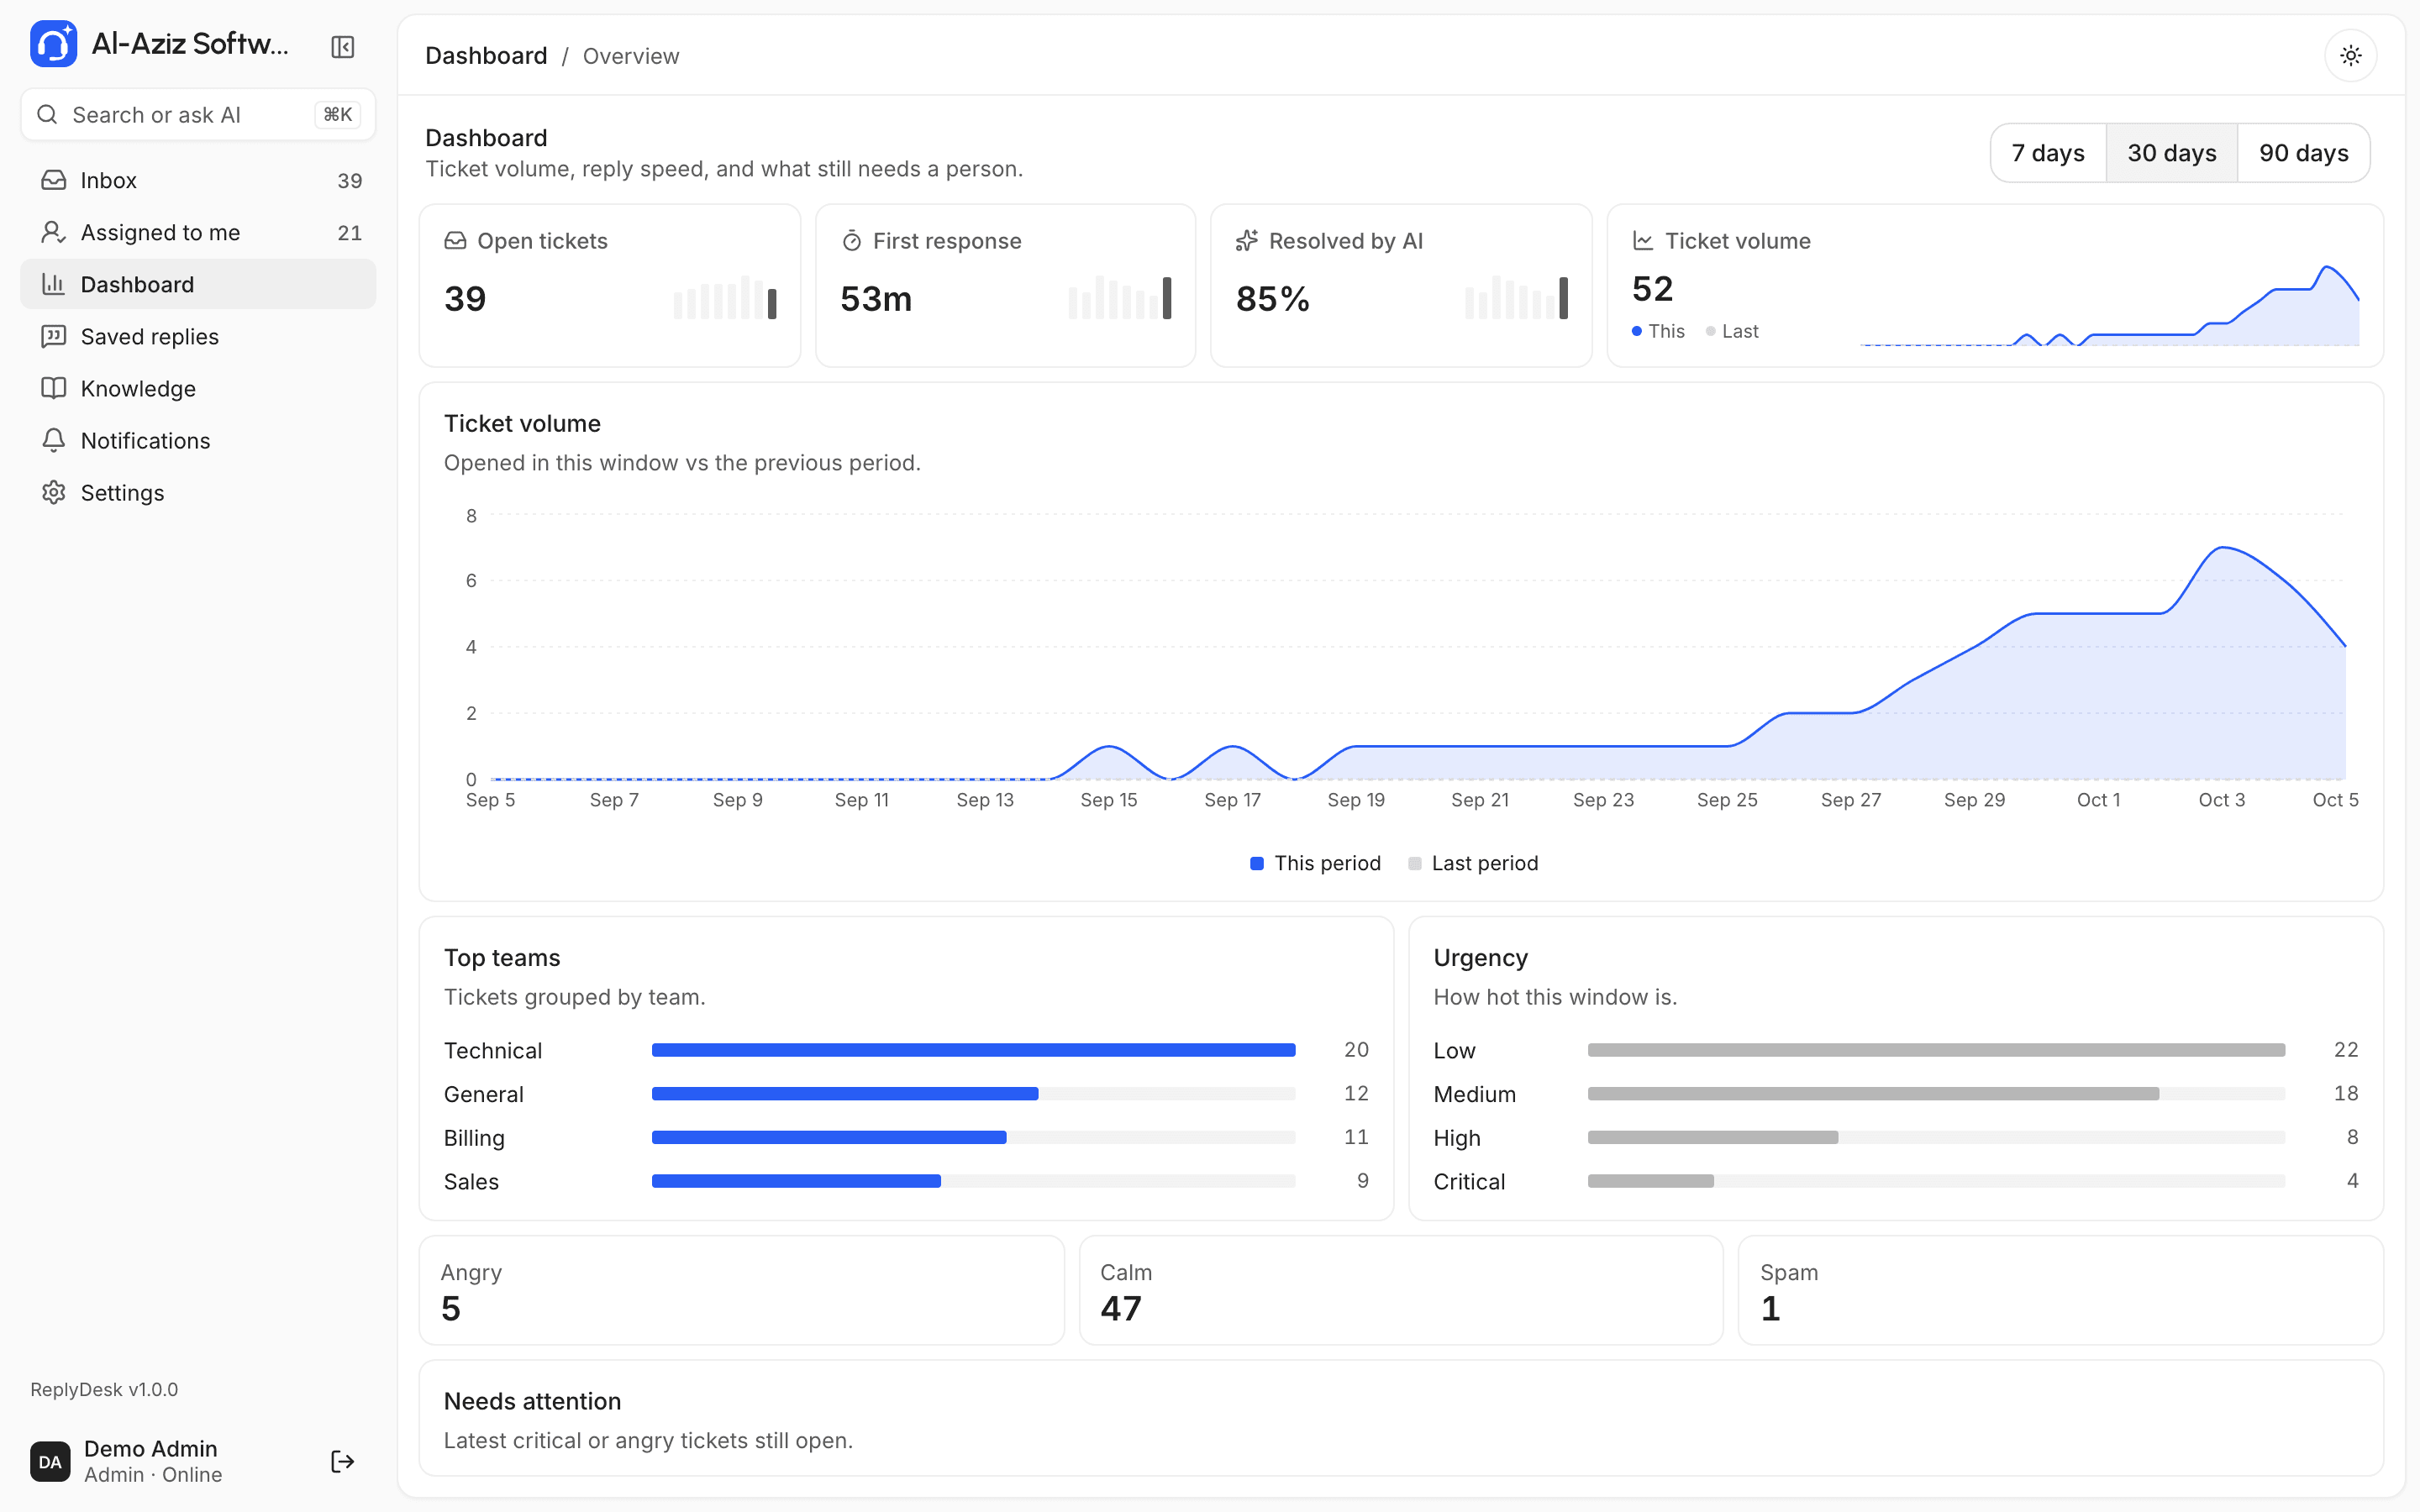Viewport: 2420px width, 1512px height.
Task: Toggle the This legend in mini card
Action: tap(1658, 331)
